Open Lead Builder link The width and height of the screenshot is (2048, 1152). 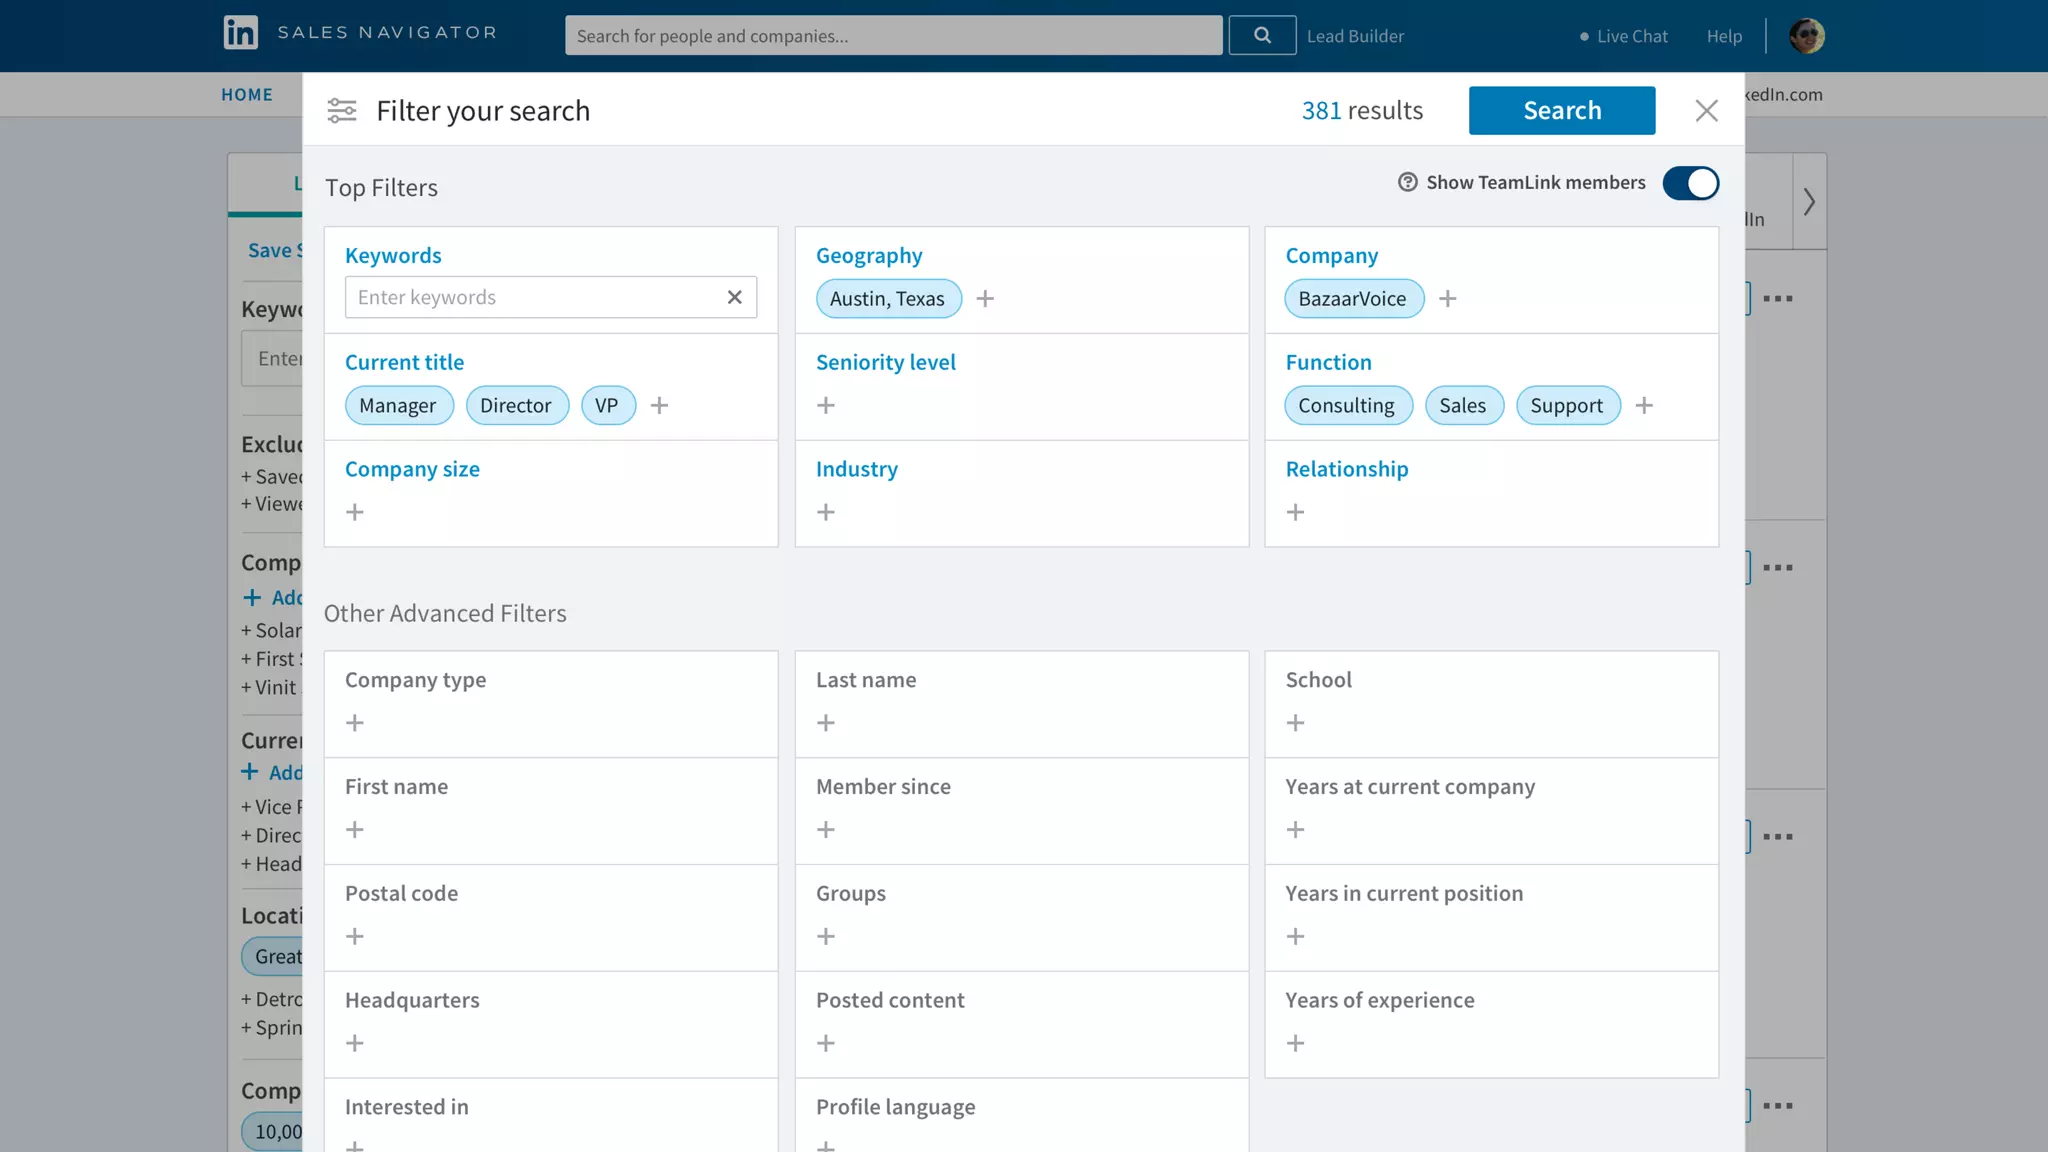[x=1355, y=36]
